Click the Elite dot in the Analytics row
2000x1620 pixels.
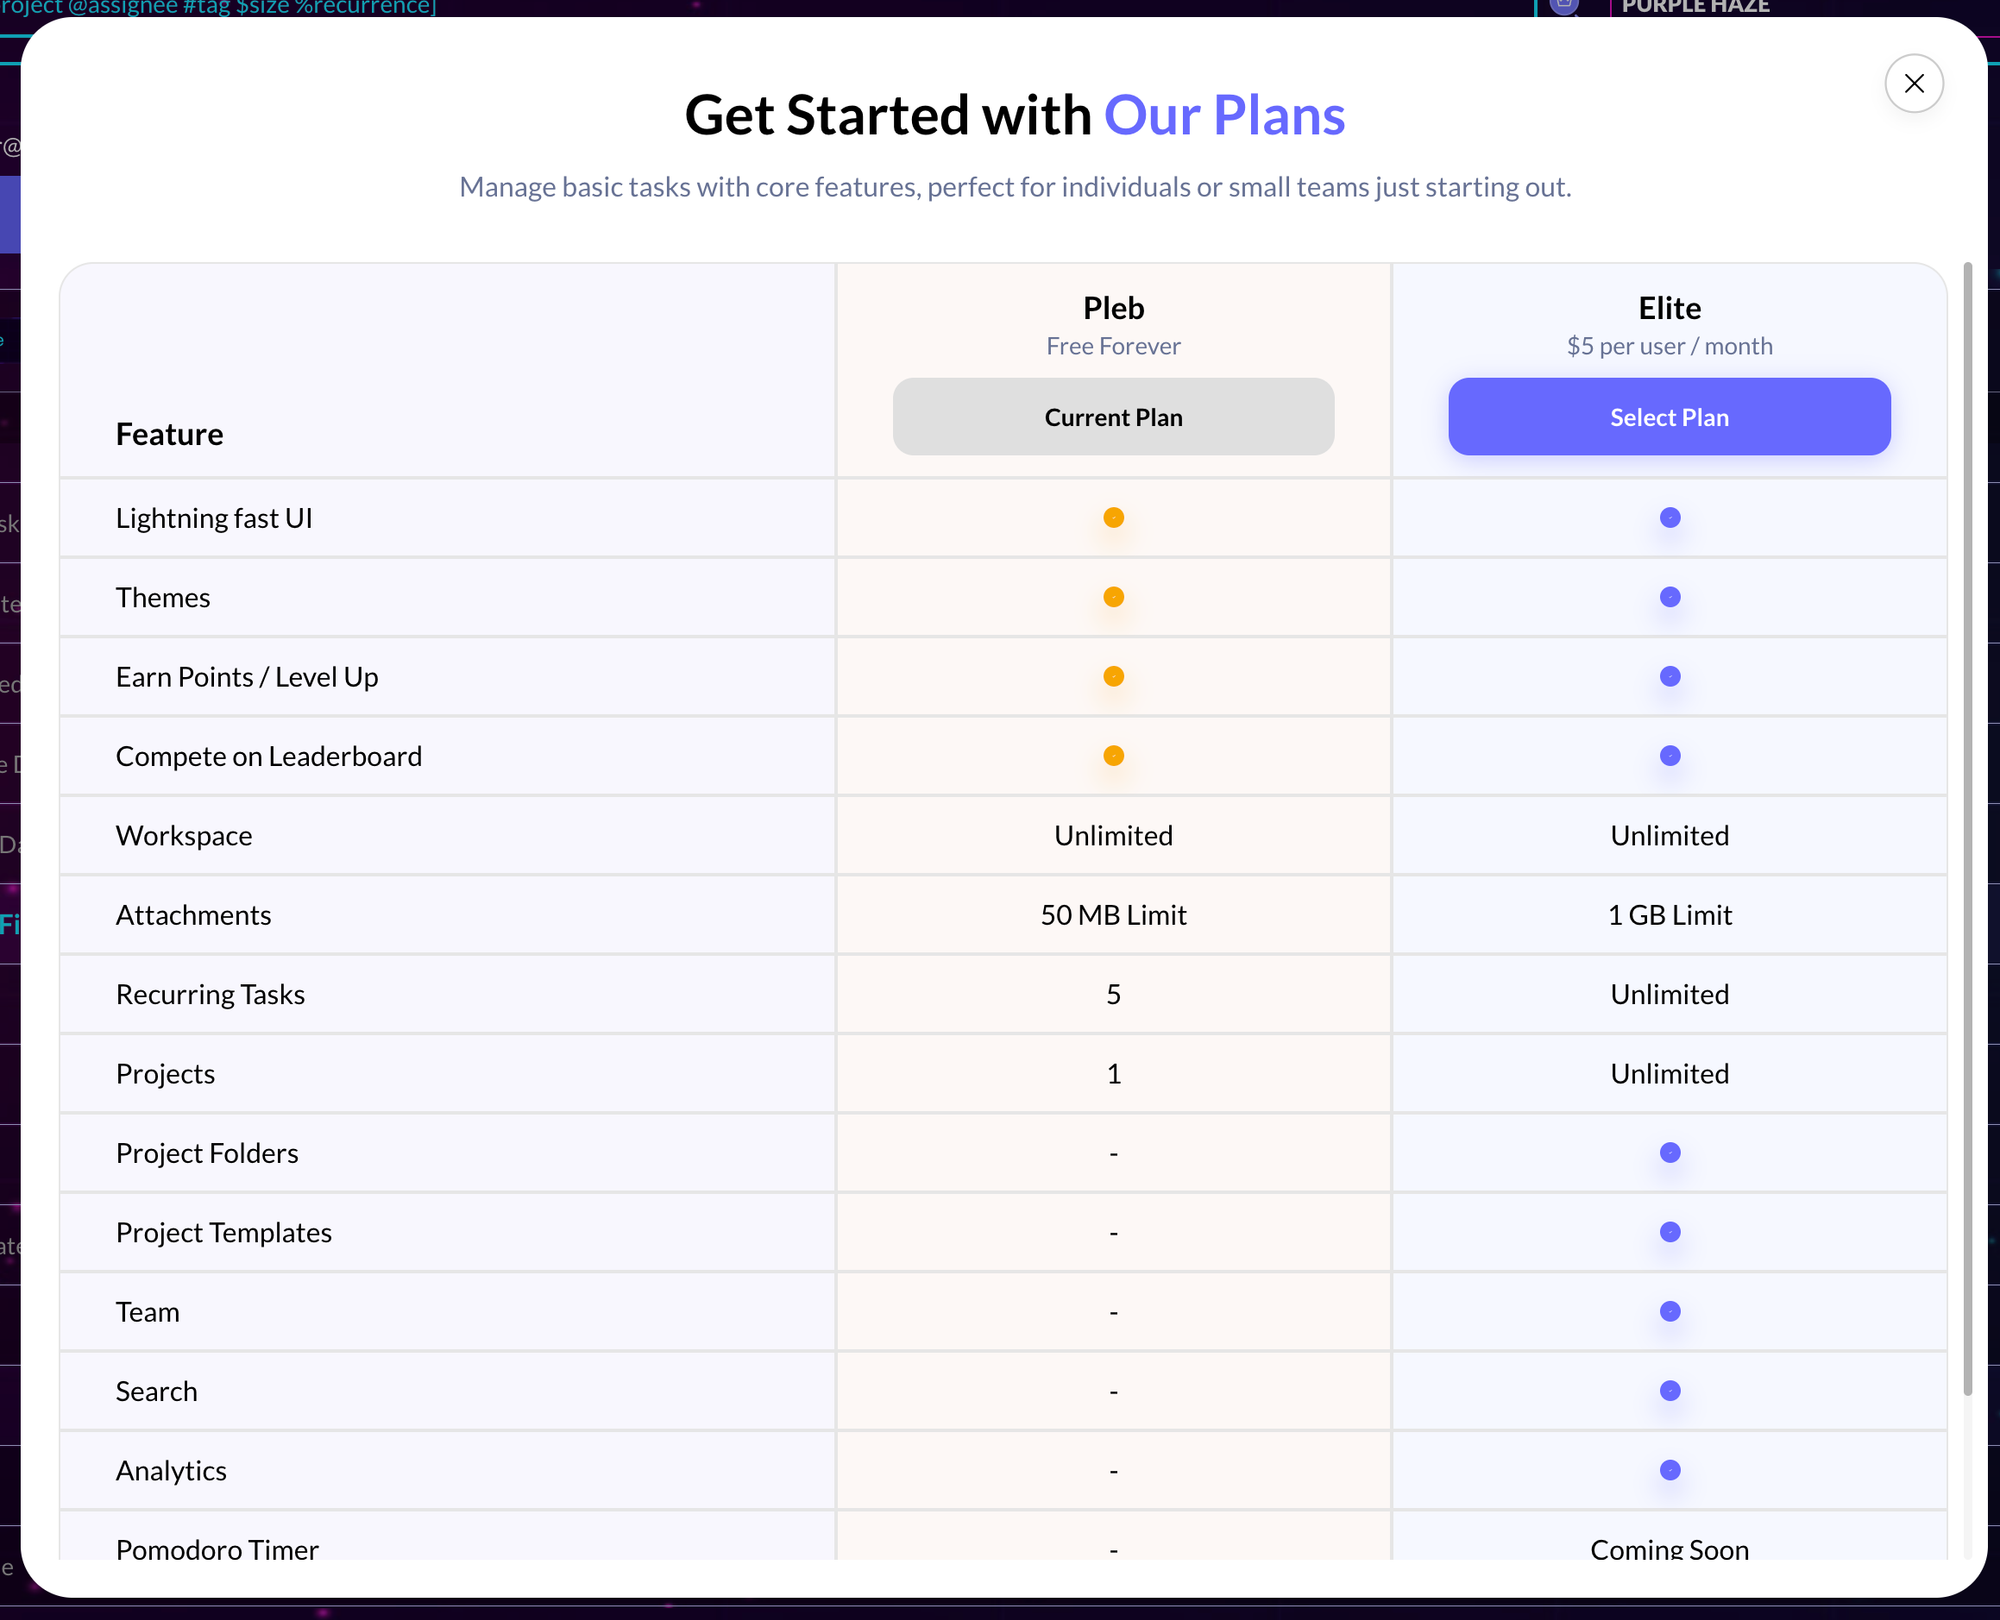point(1669,1470)
